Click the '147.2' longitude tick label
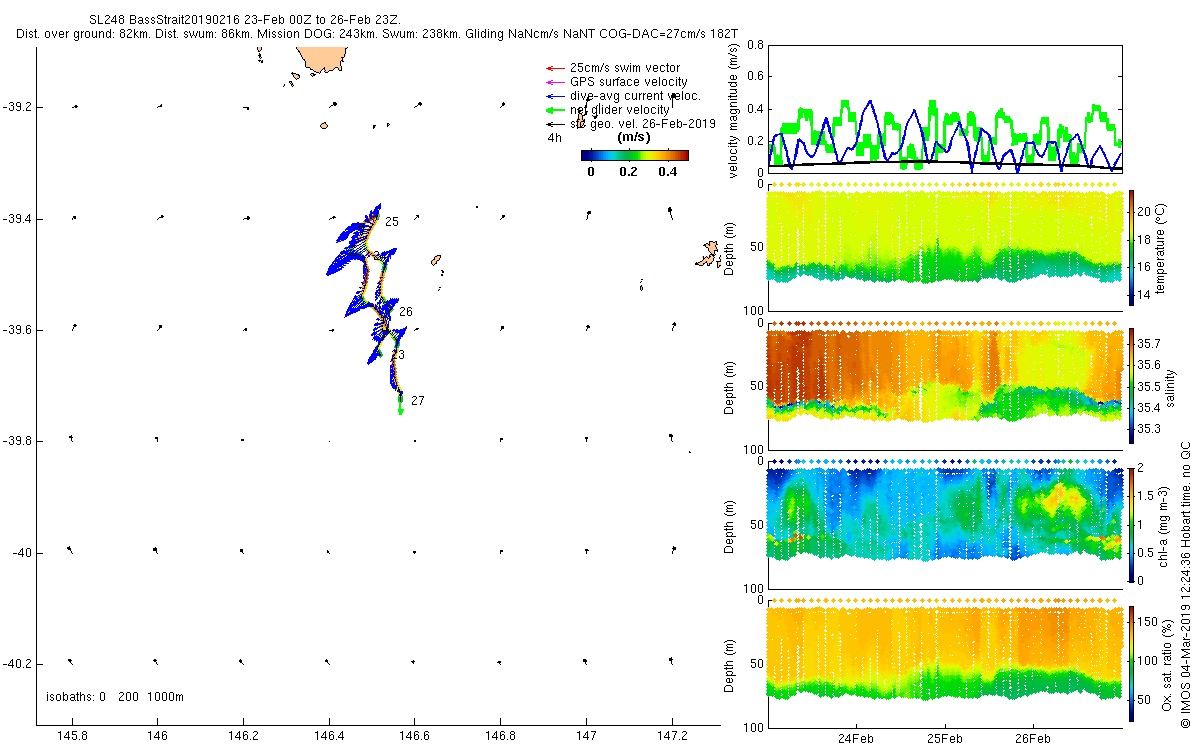The image size is (1200, 750). (672, 736)
